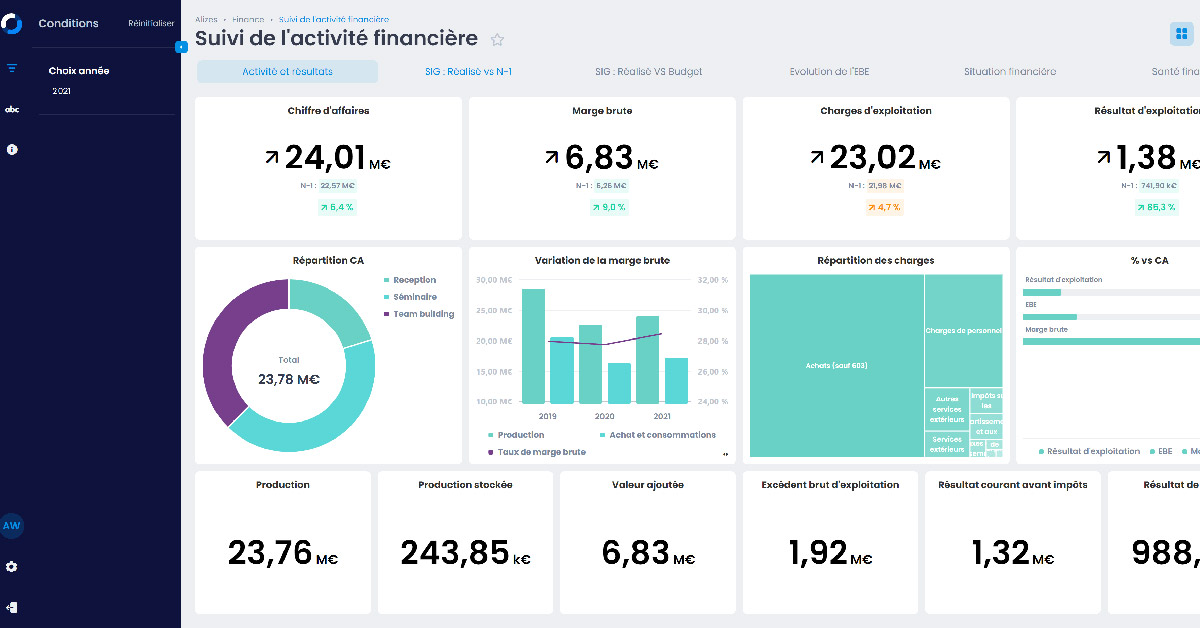
Task: Open the grid layout button top right
Action: pos(1183,34)
